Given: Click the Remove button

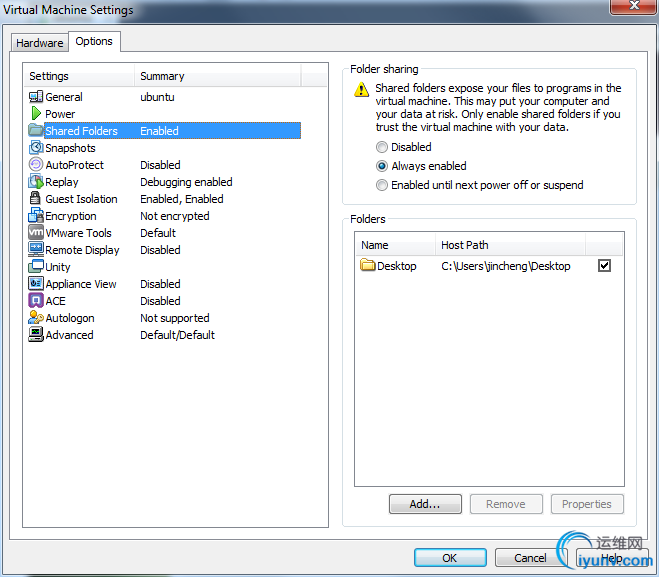Looking at the screenshot, I should pyautogui.click(x=506, y=504).
